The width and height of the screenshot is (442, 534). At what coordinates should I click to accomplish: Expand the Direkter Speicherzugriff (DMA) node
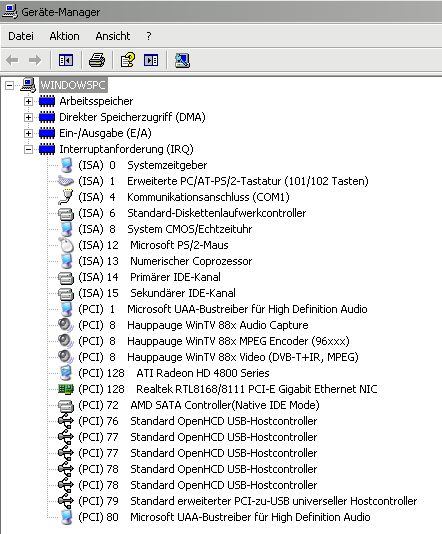[29, 117]
